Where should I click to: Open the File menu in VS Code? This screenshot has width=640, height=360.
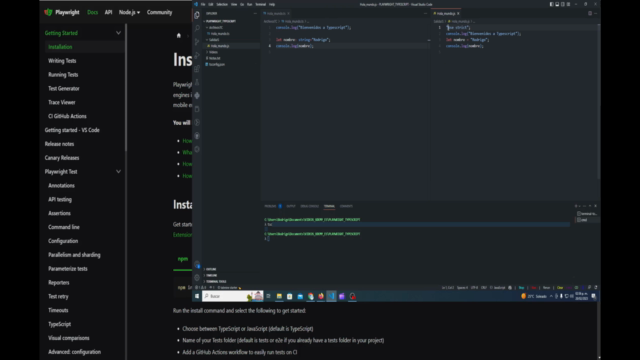pos(203,4)
